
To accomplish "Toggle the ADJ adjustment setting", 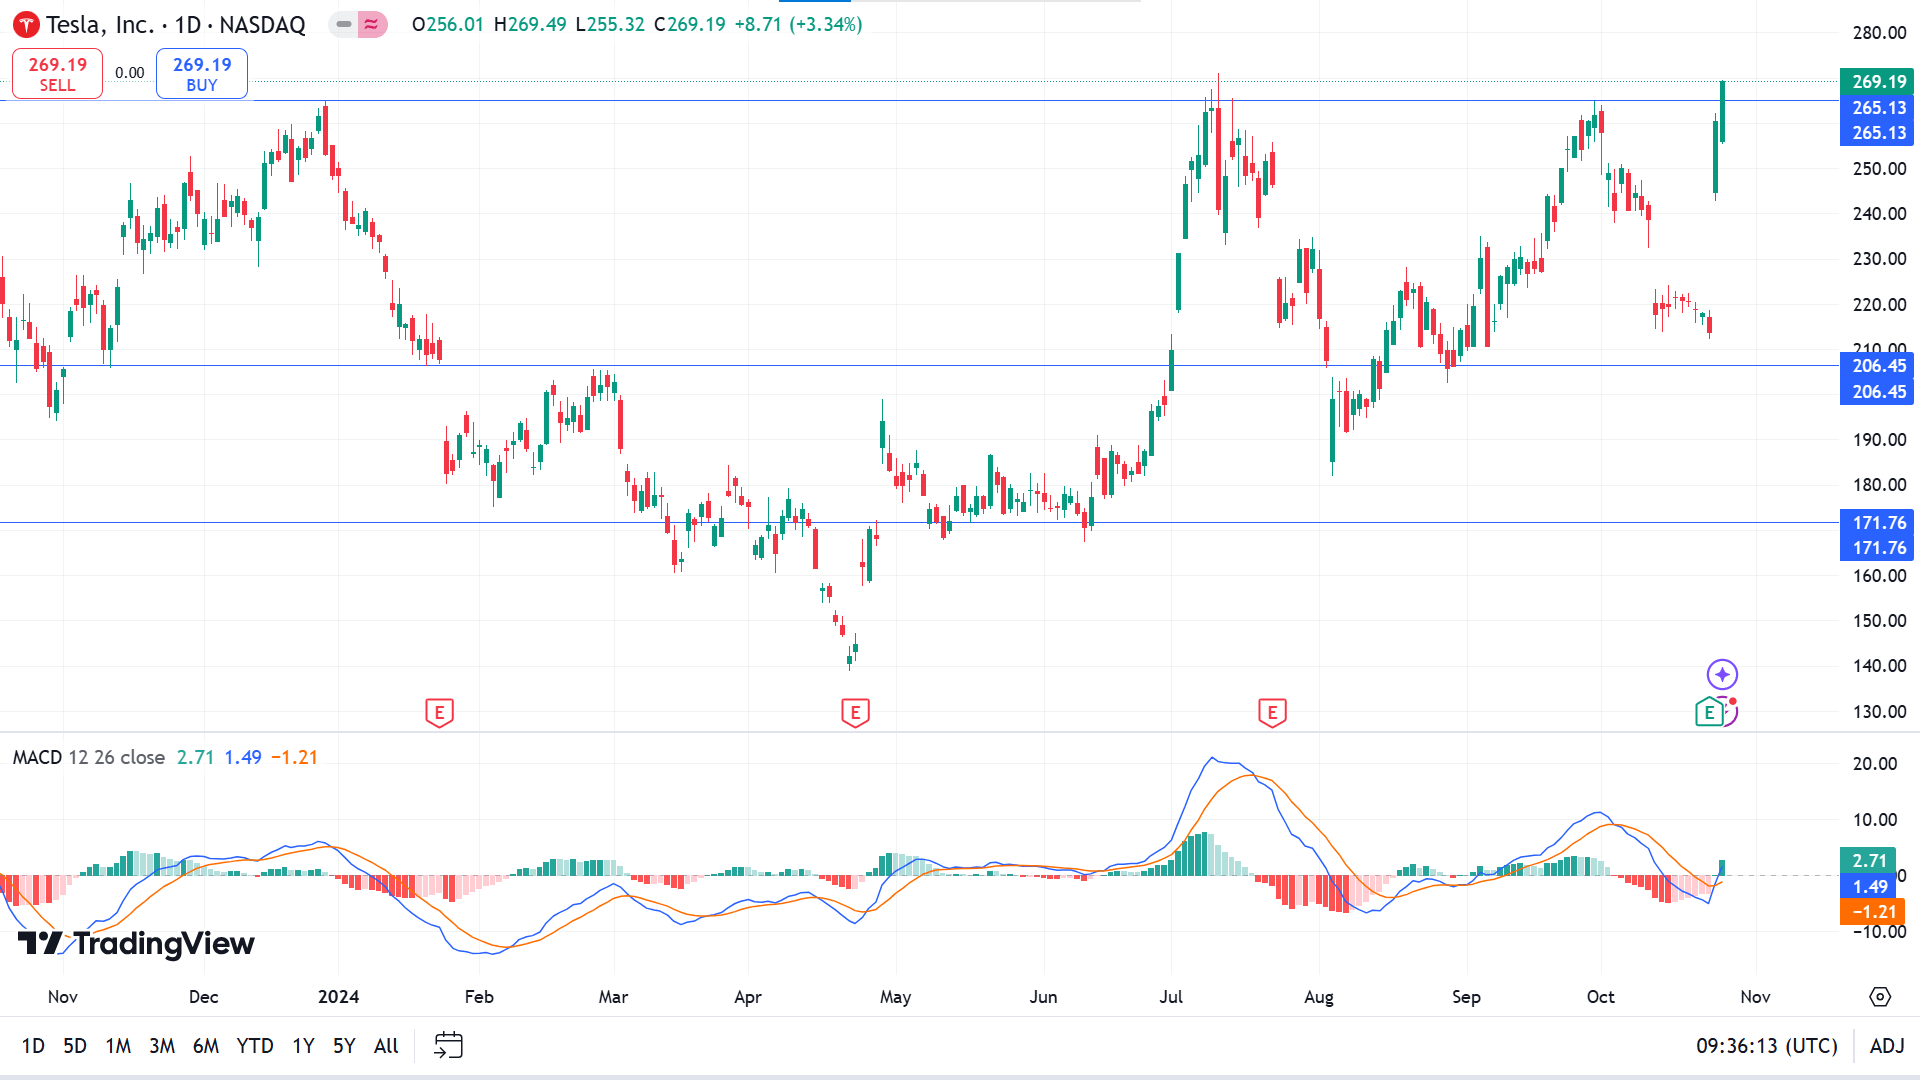I will click(x=1887, y=1046).
